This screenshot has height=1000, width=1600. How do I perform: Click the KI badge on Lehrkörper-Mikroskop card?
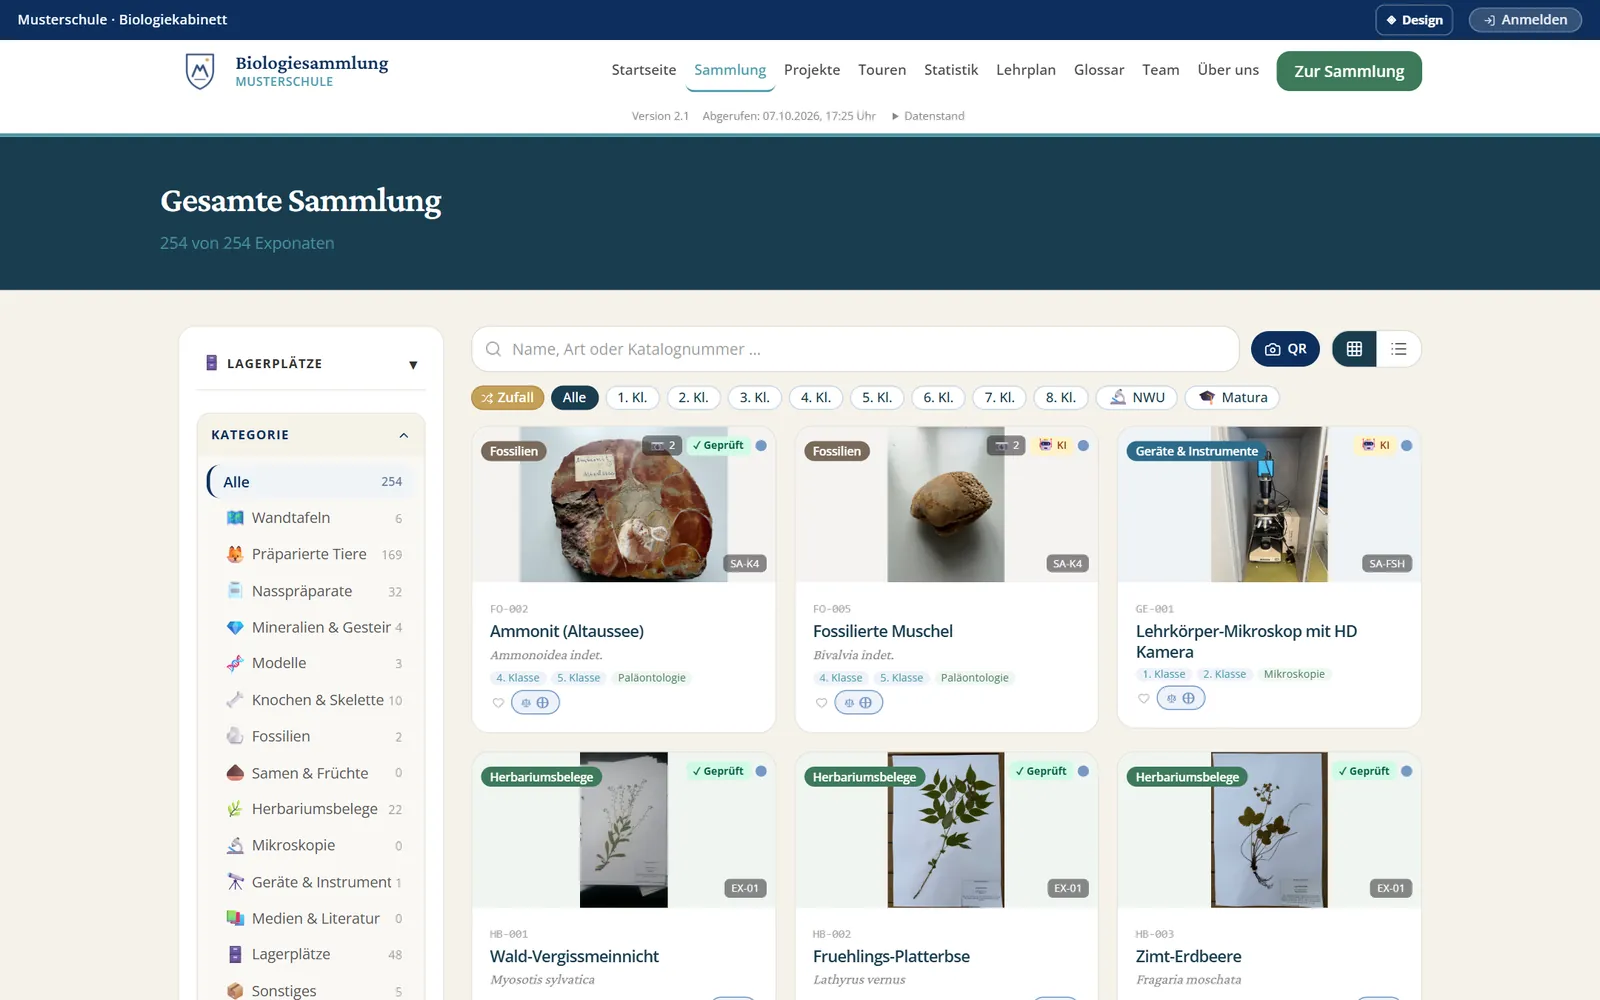coord(1376,445)
